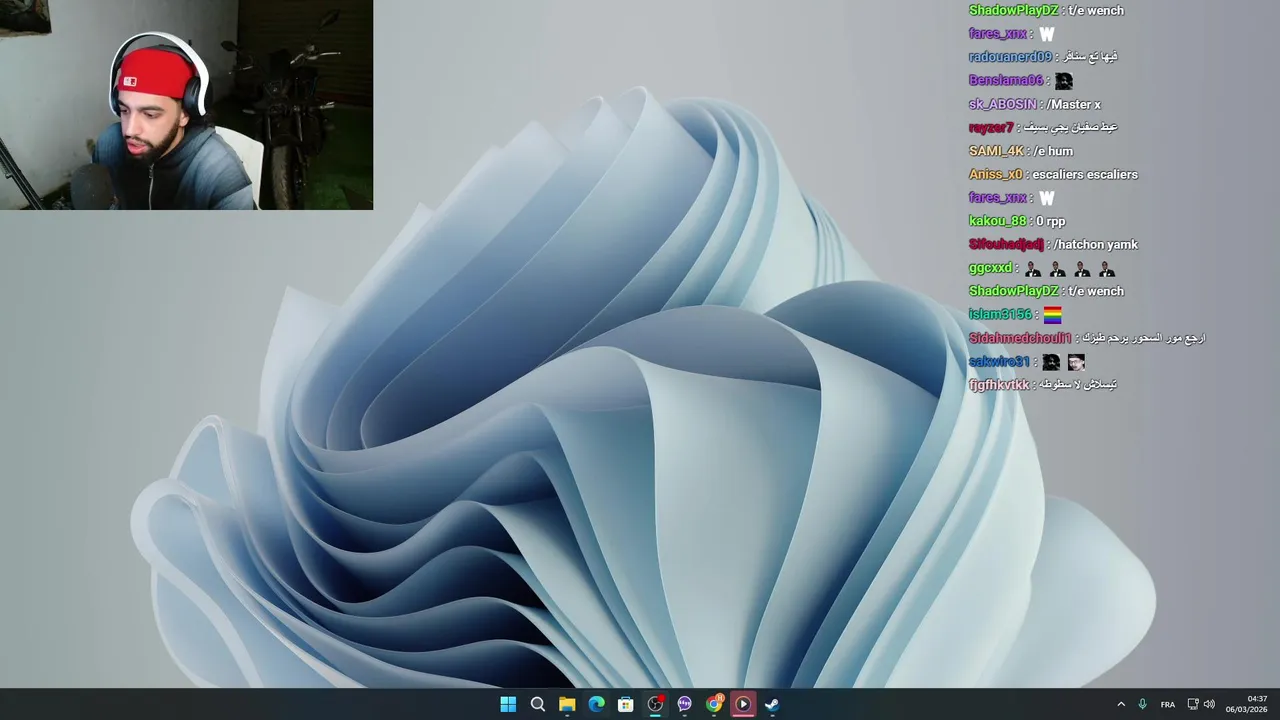Click the '0 rpp' chat message
This screenshot has height=720, width=1280.
pos(1051,221)
